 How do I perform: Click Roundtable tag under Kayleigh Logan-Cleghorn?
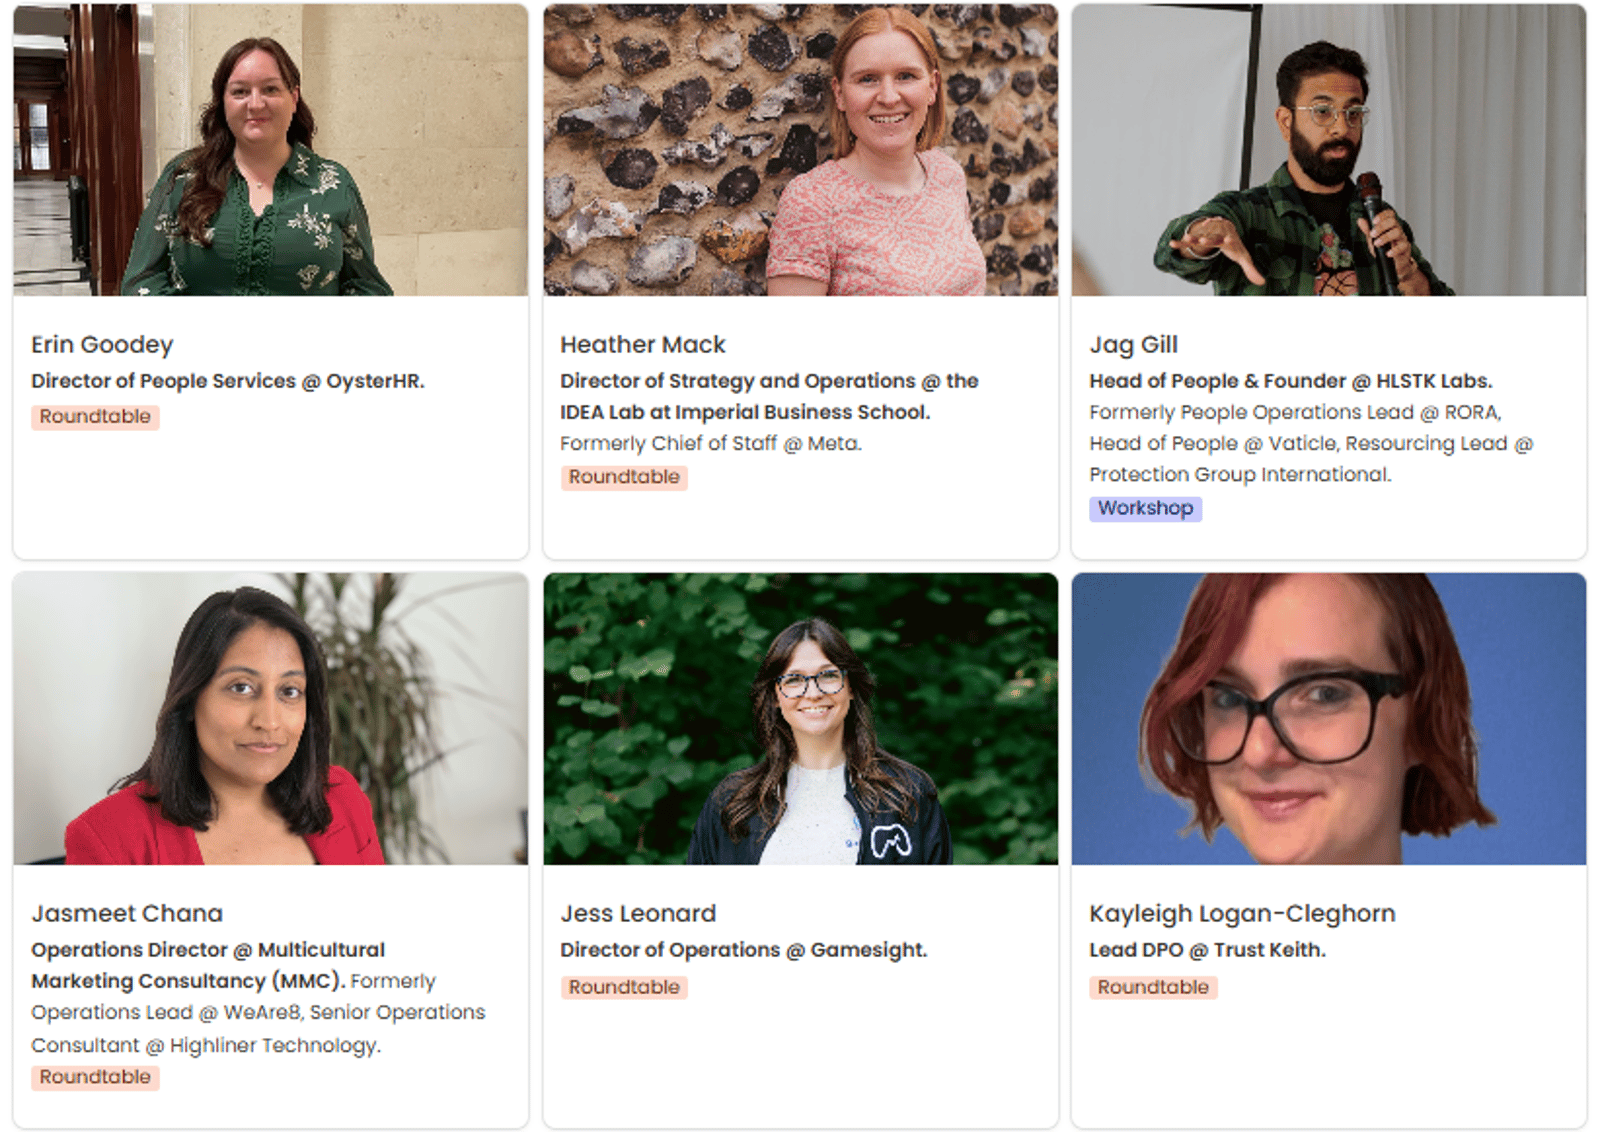tap(1153, 987)
